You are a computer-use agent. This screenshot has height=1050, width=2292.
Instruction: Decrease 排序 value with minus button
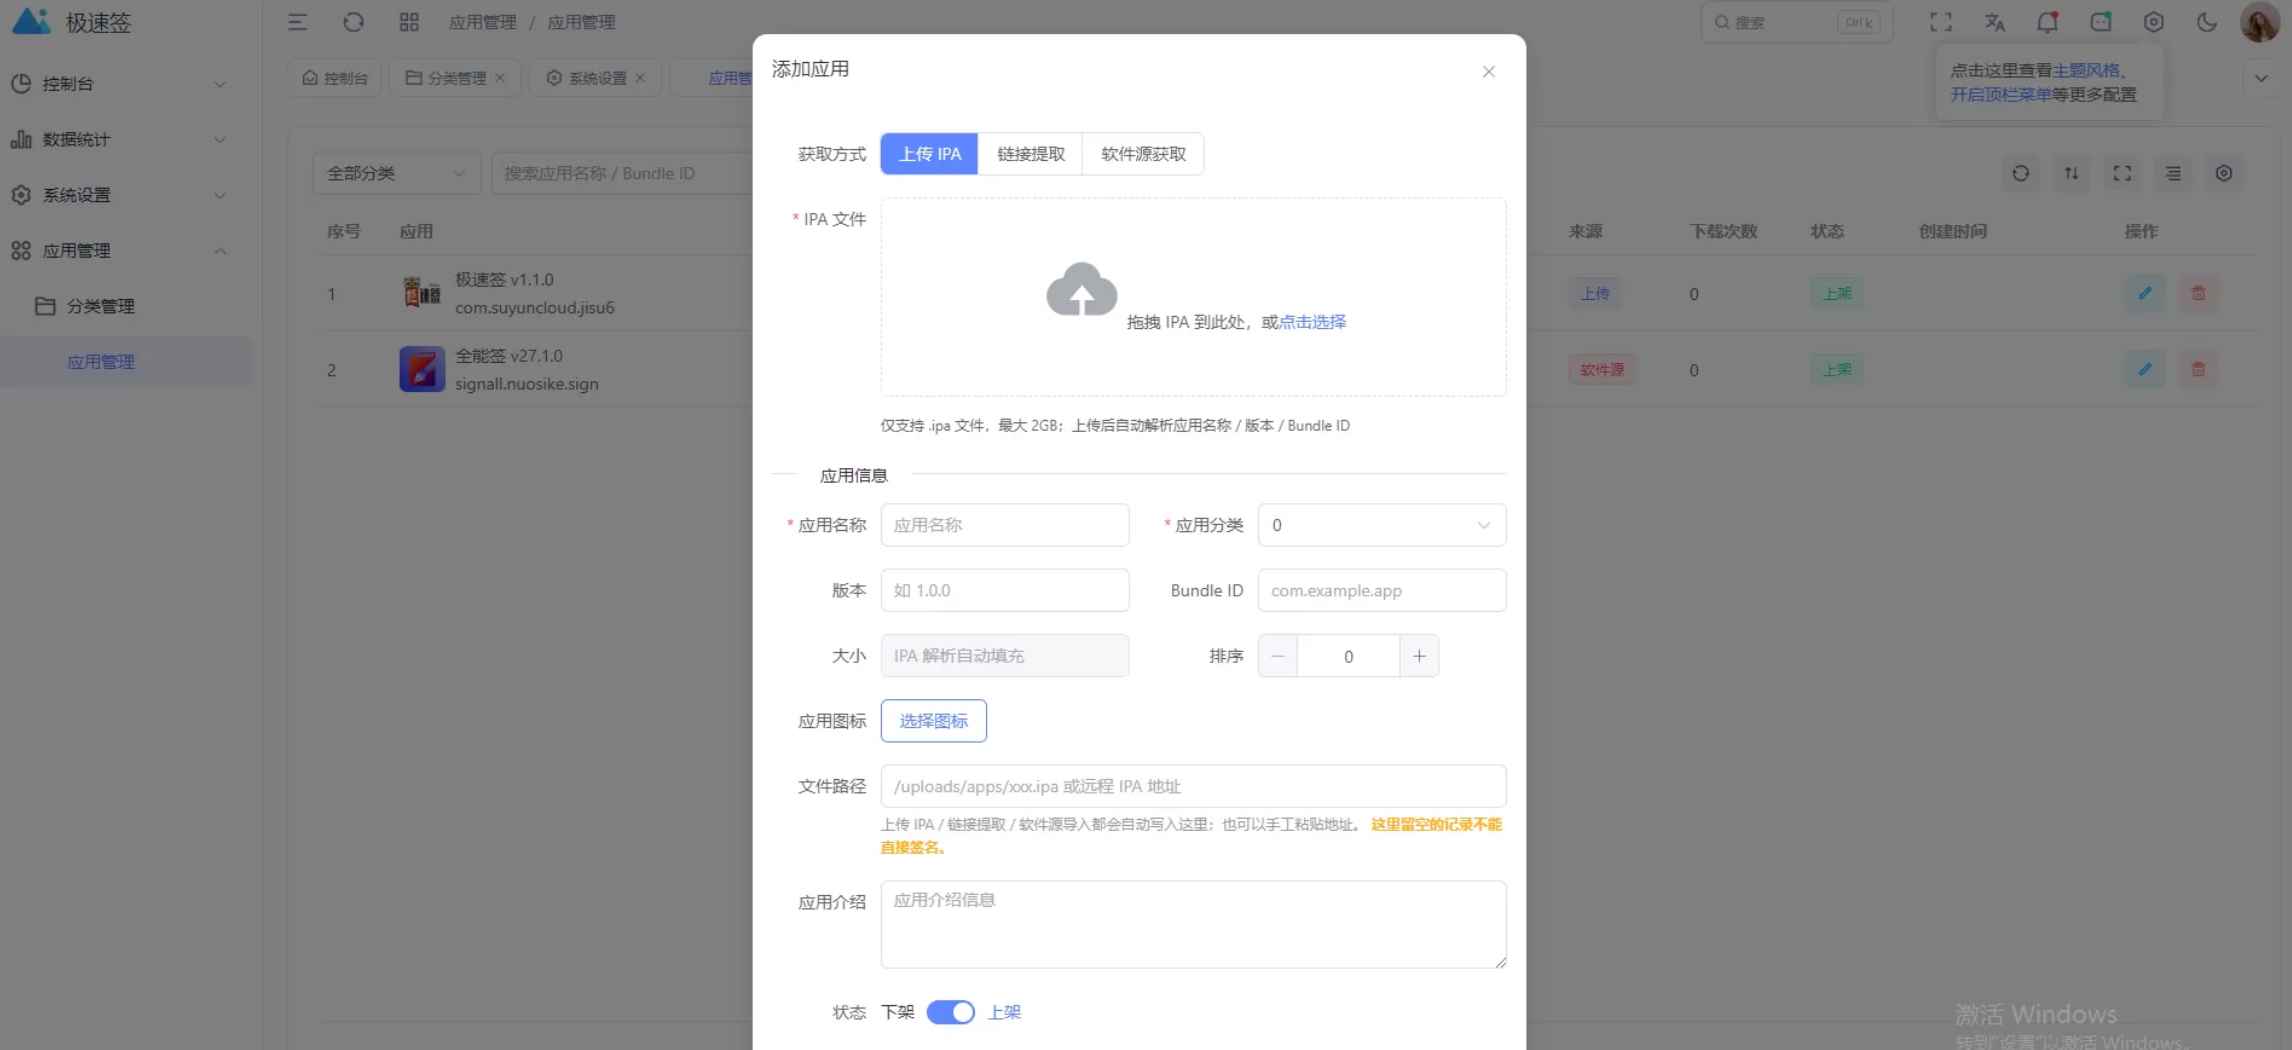click(1278, 656)
